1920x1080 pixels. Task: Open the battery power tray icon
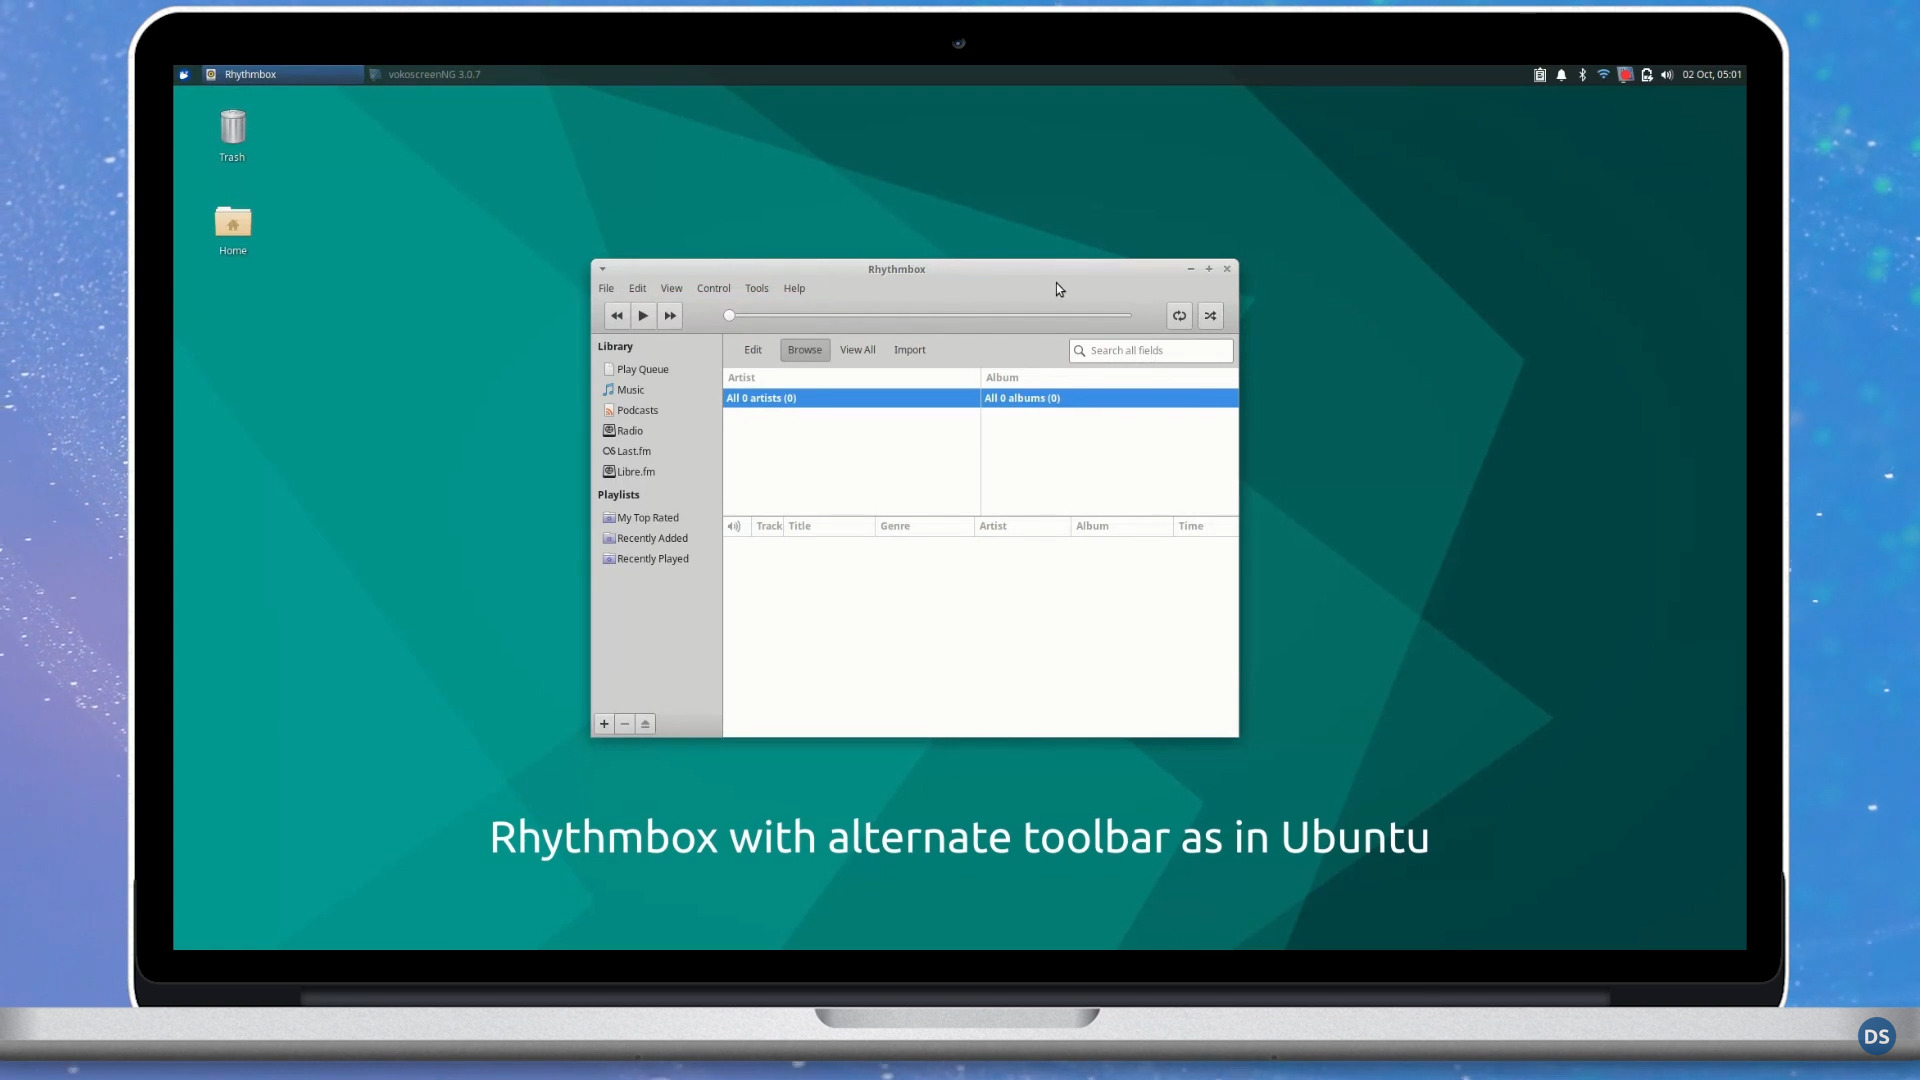(1646, 74)
